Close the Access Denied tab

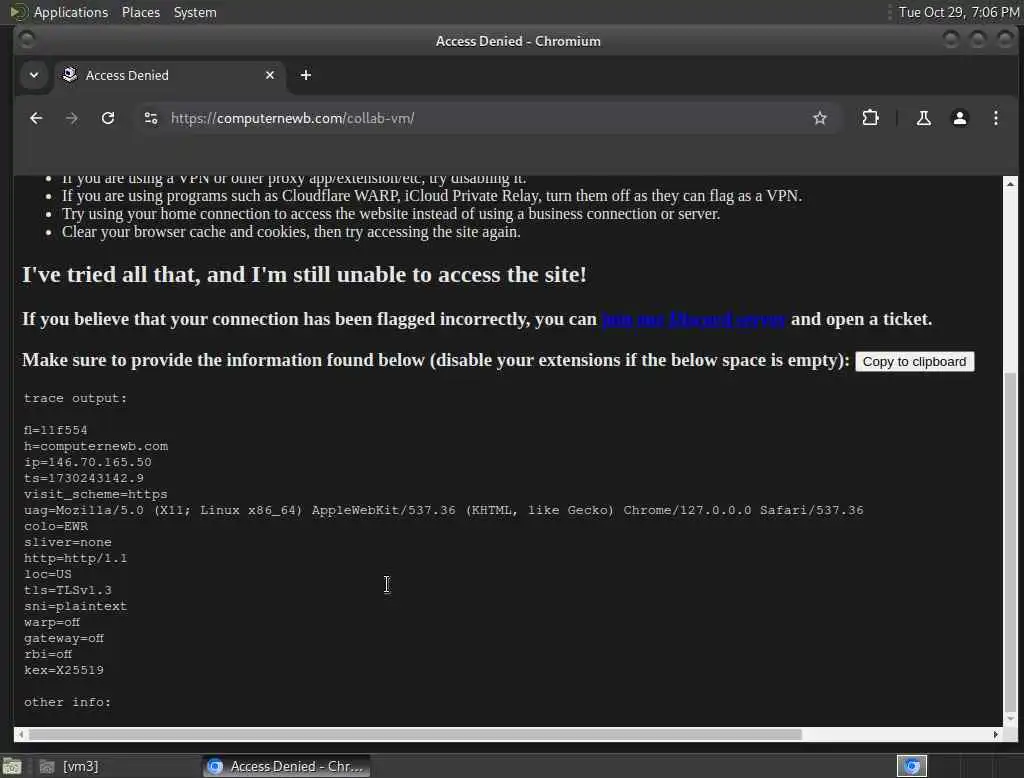(x=270, y=75)
